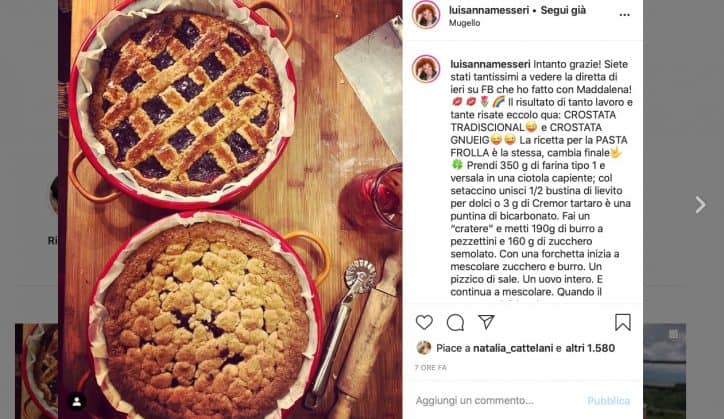Image resolution: width=724 pixels, height=419 pixels.
Task: Like the post with the heart icon
Action: point(424,322)
